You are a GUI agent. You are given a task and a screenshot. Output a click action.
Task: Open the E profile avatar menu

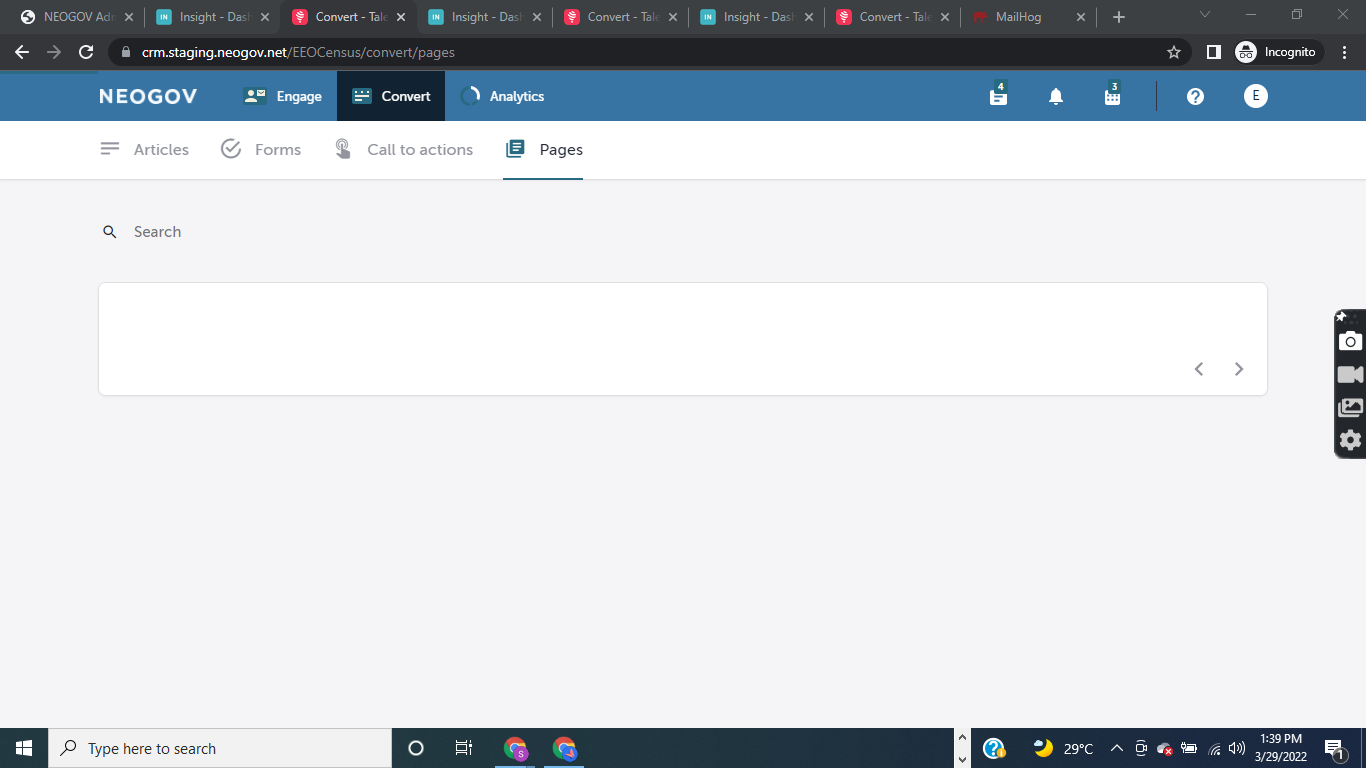[1255, 96]
